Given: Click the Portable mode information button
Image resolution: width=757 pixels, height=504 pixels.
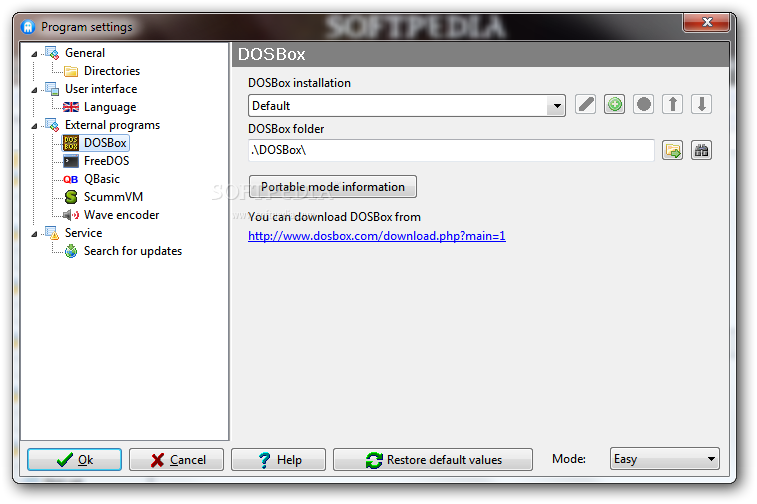Looking at the screenshot, I should pos(333,187).
